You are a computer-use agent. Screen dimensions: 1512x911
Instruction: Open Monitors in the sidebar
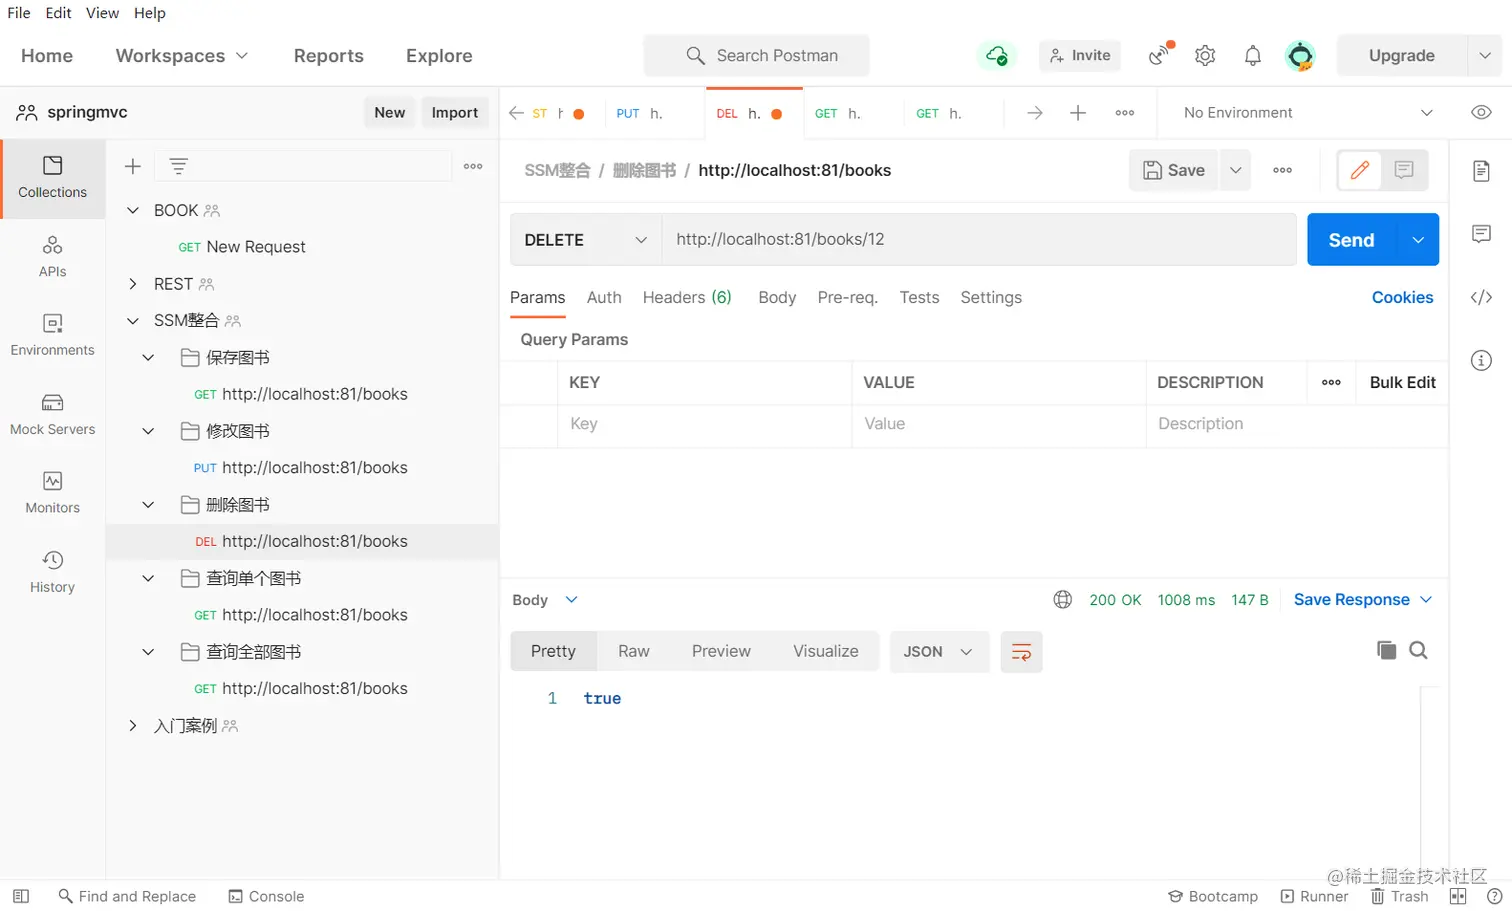(52, 493)
